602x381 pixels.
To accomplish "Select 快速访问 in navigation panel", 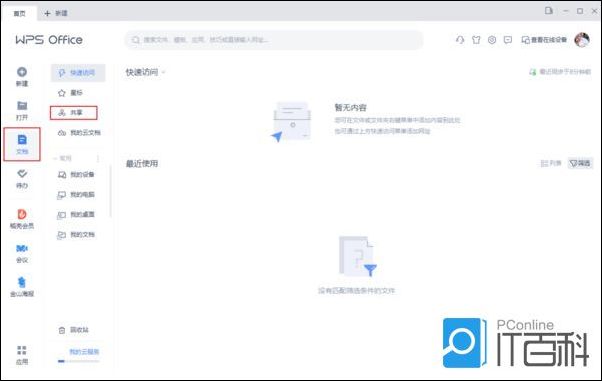I will pyautogui.click(x=78, y=73).
